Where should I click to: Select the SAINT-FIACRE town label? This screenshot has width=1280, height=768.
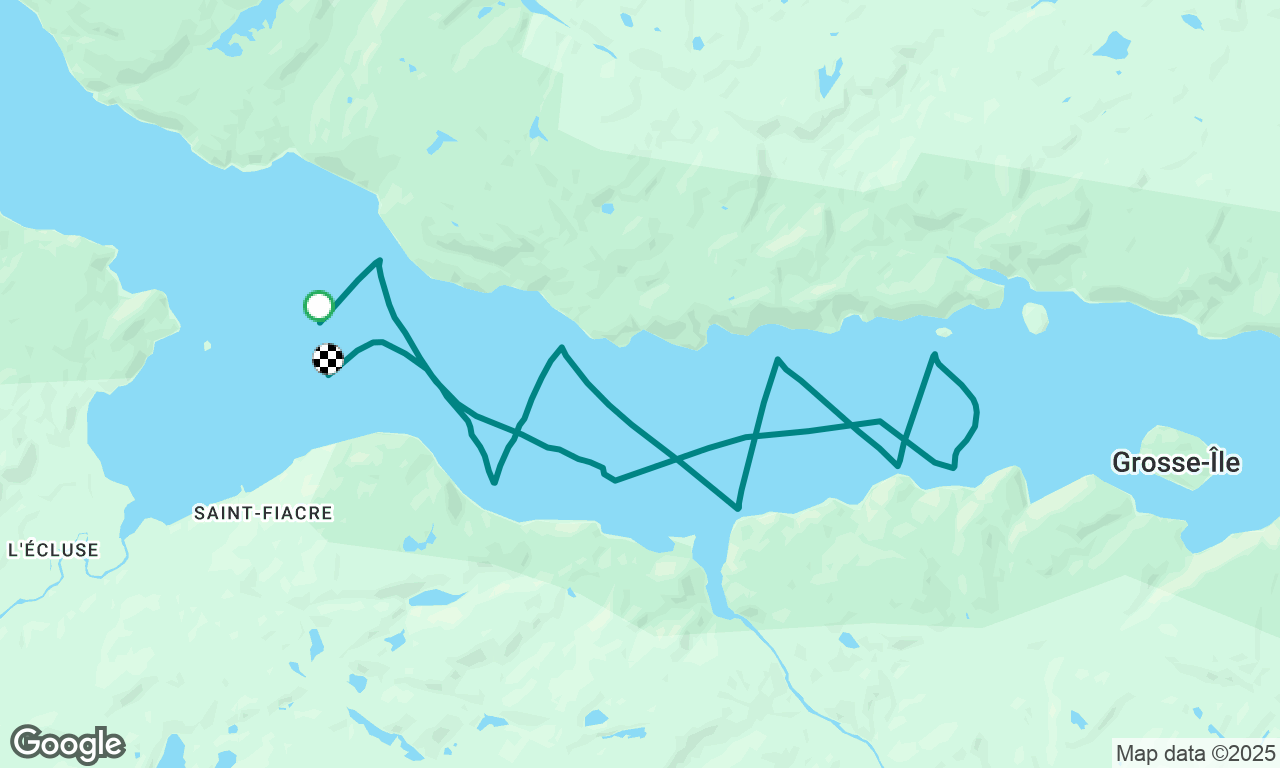[x=263, y=513]
